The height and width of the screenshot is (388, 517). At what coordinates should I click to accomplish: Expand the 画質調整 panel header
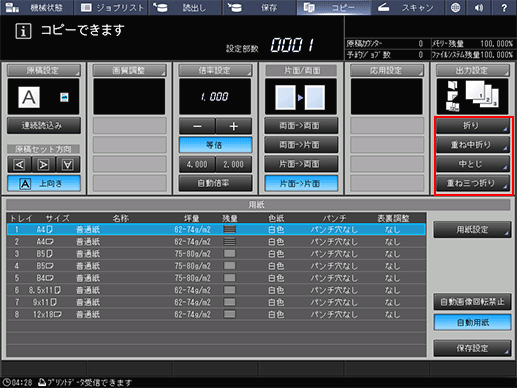[x=129, y=70]
